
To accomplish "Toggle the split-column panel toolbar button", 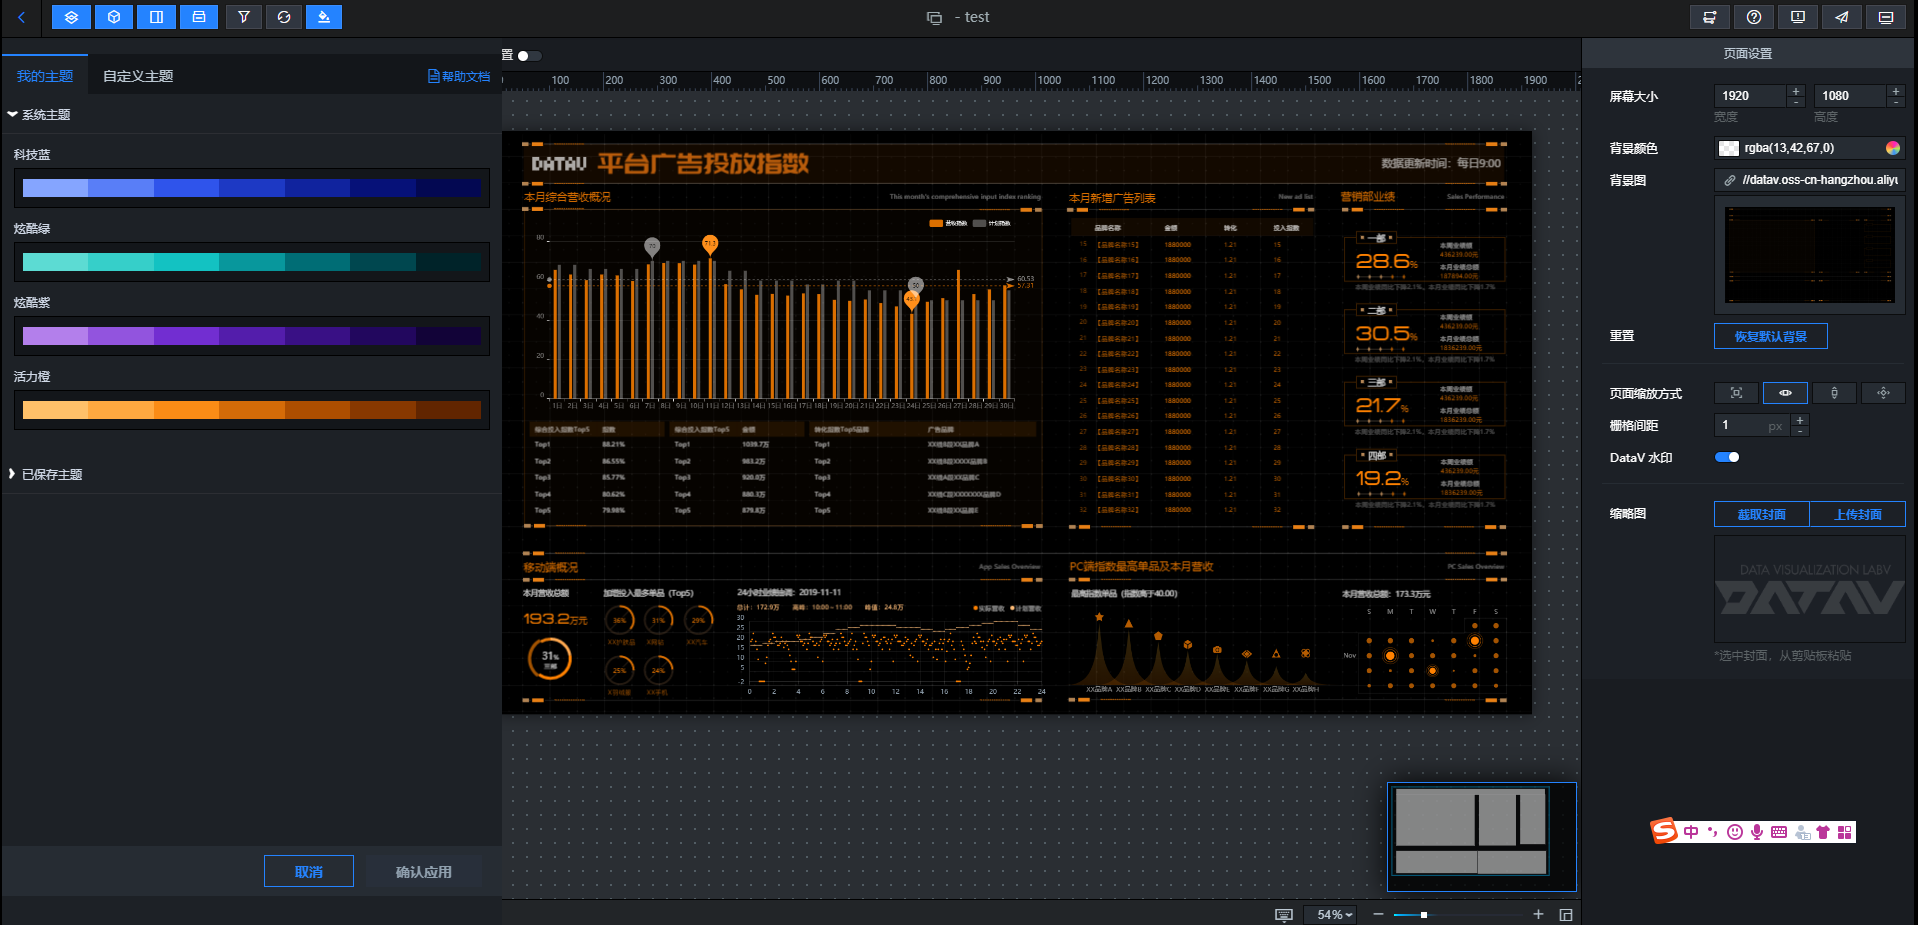I will pos(157,17).
